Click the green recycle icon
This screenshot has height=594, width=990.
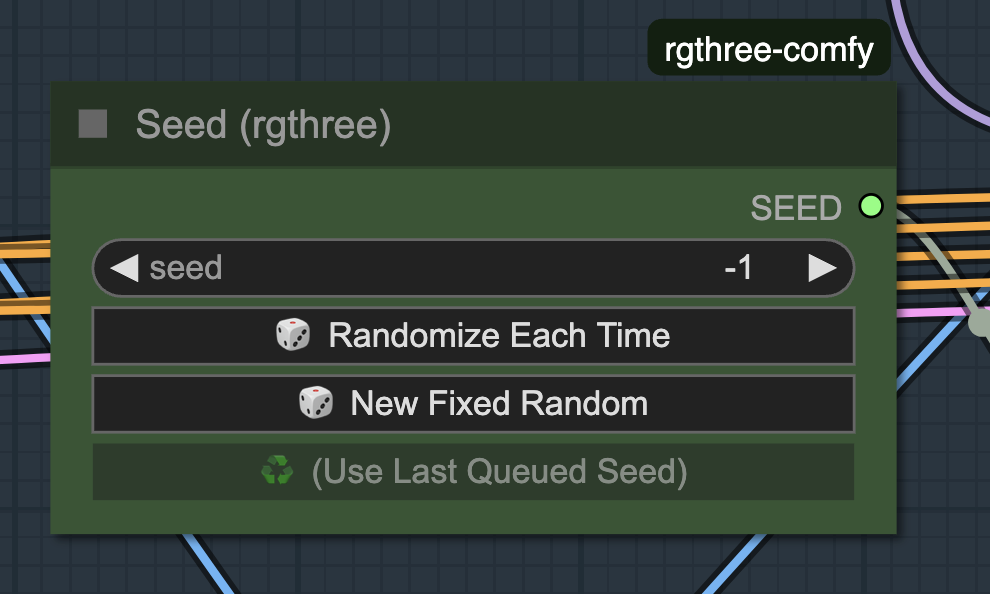click(x=277, y=471)
